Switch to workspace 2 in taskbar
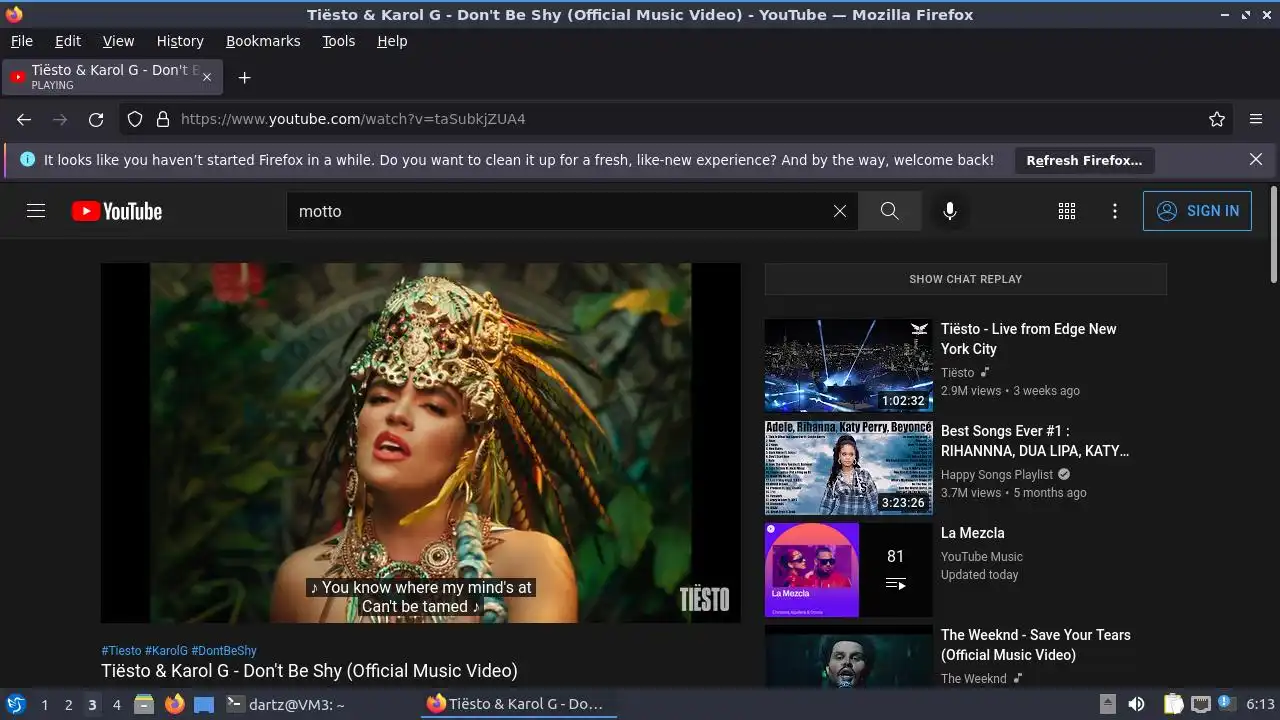Image resolution: width=1280 pixels, height=720 pixels. (68, 705)
